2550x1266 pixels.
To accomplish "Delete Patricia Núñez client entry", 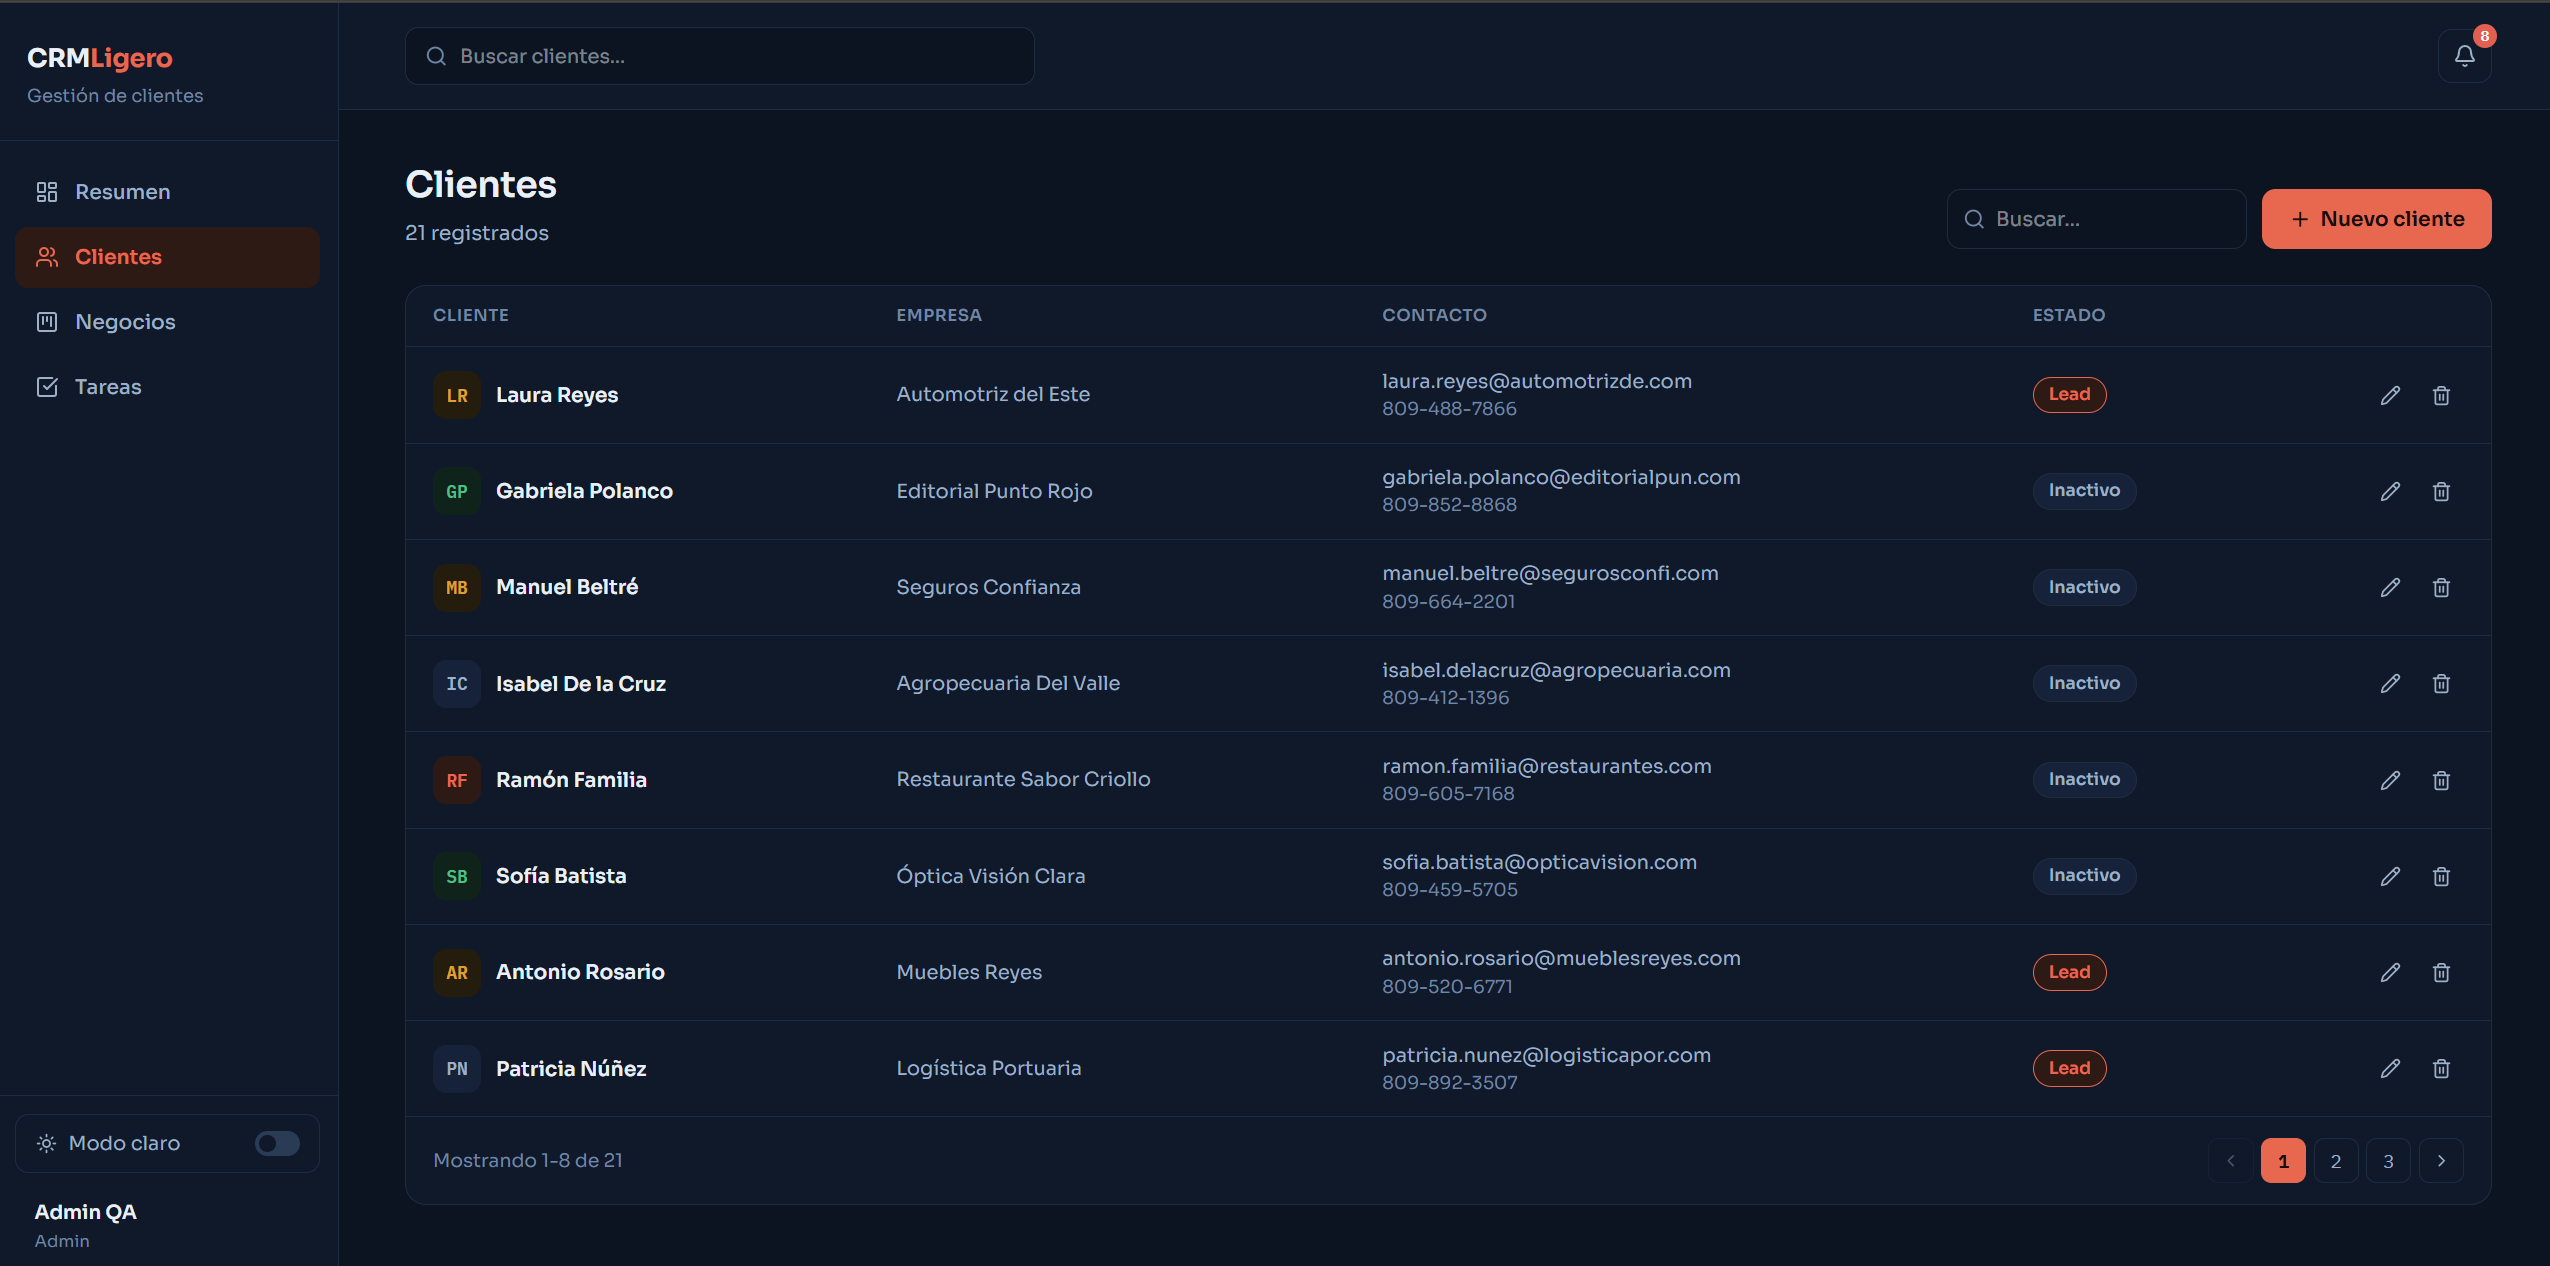I will tap(2441, 1068).
